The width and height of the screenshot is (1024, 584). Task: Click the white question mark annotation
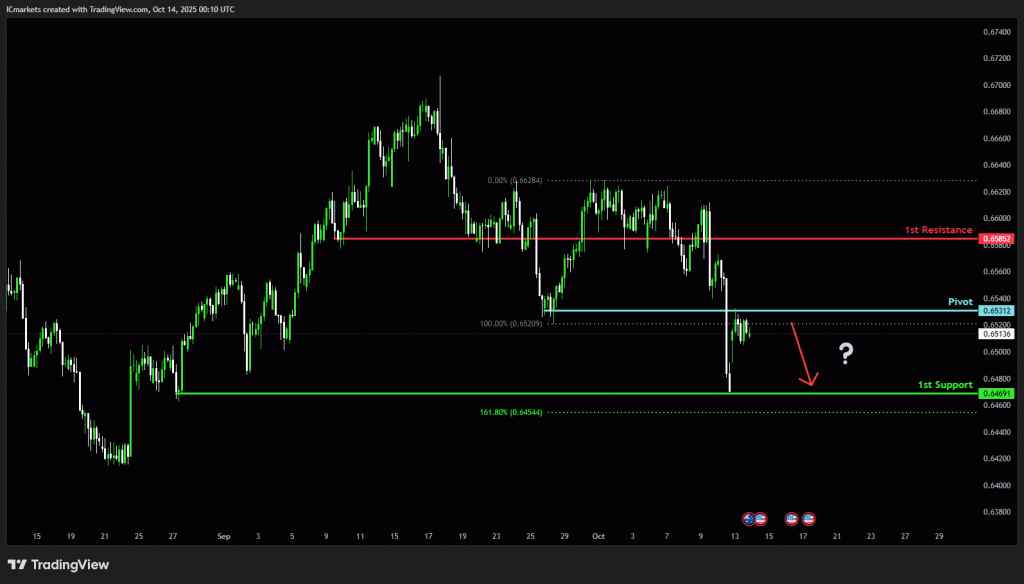pyautogui.click(x=846, y=352)
